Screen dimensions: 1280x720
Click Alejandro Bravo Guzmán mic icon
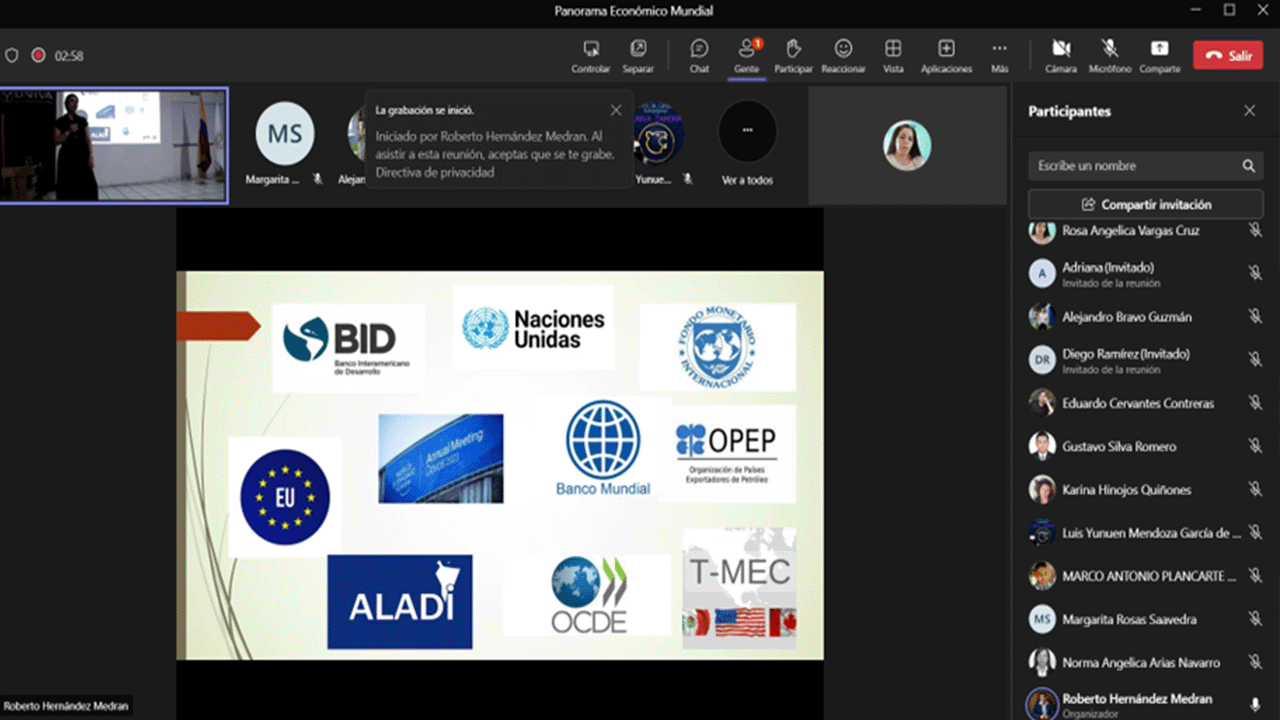click(x=1255, y=317)
